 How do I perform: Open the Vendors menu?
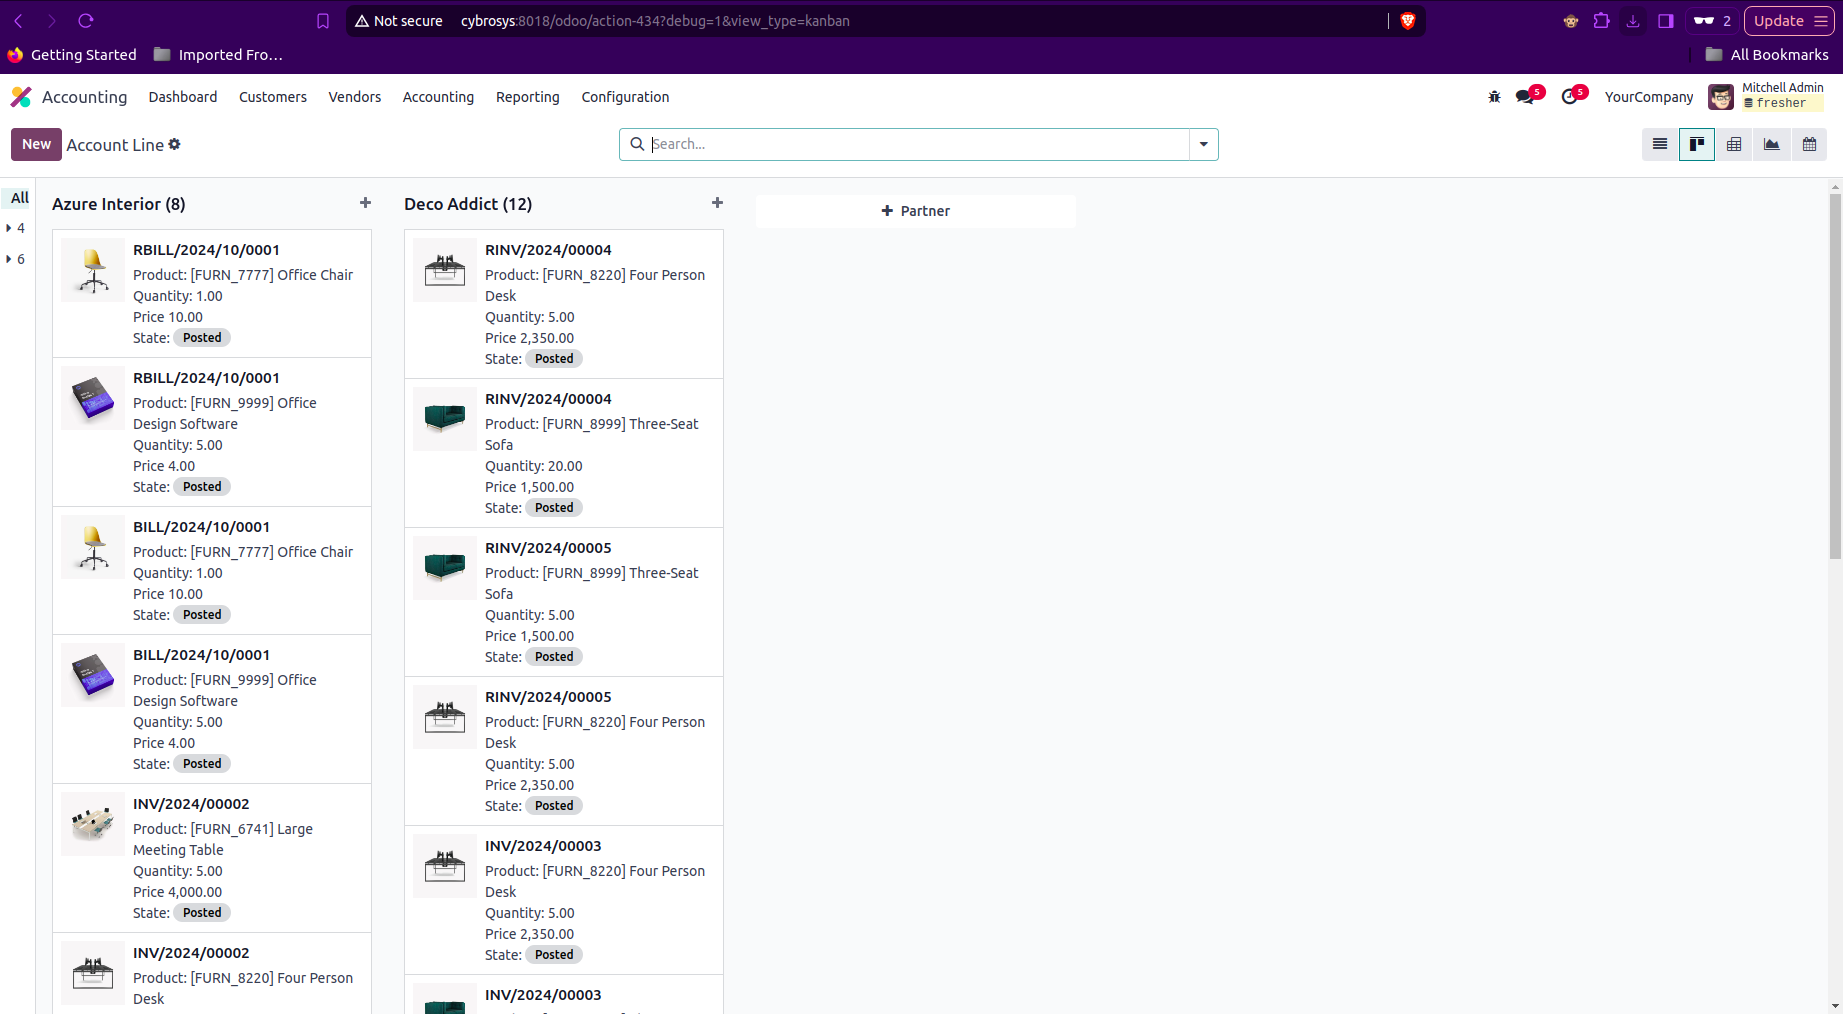coord(355,97)
